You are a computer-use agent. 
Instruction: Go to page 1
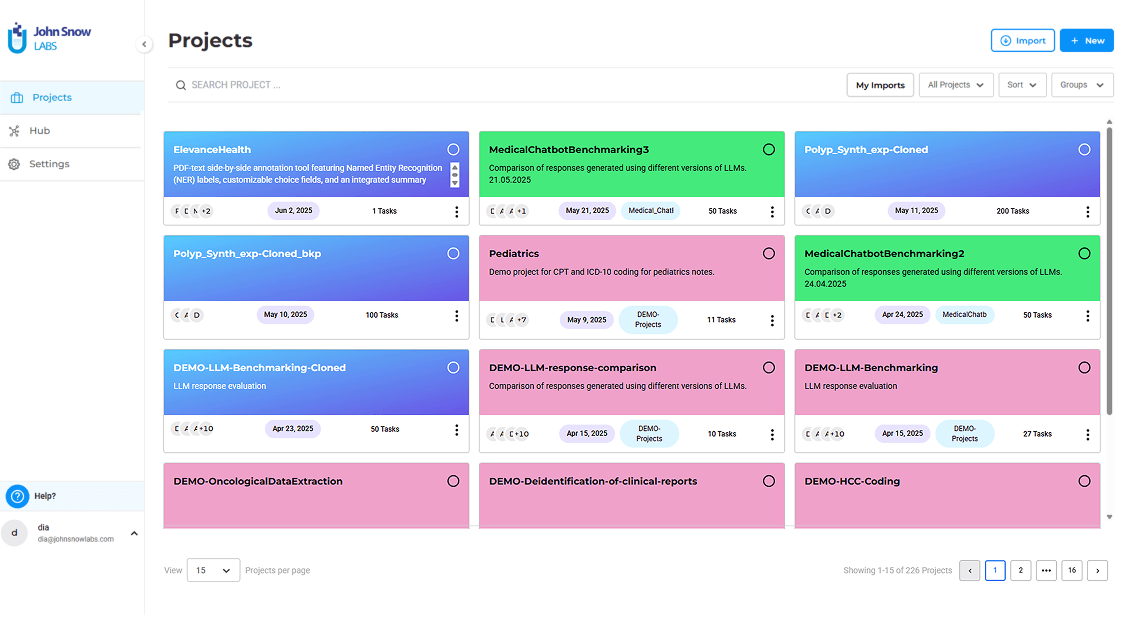tap(995, 571)
